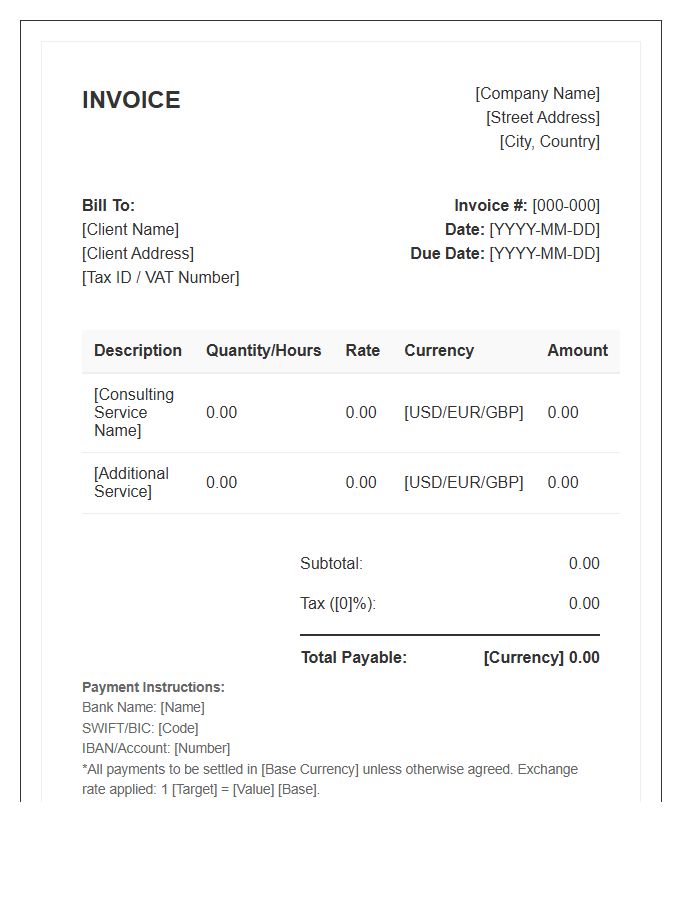Click the exchange rate [Target] = [Value] line

click(x=201, y=790)
